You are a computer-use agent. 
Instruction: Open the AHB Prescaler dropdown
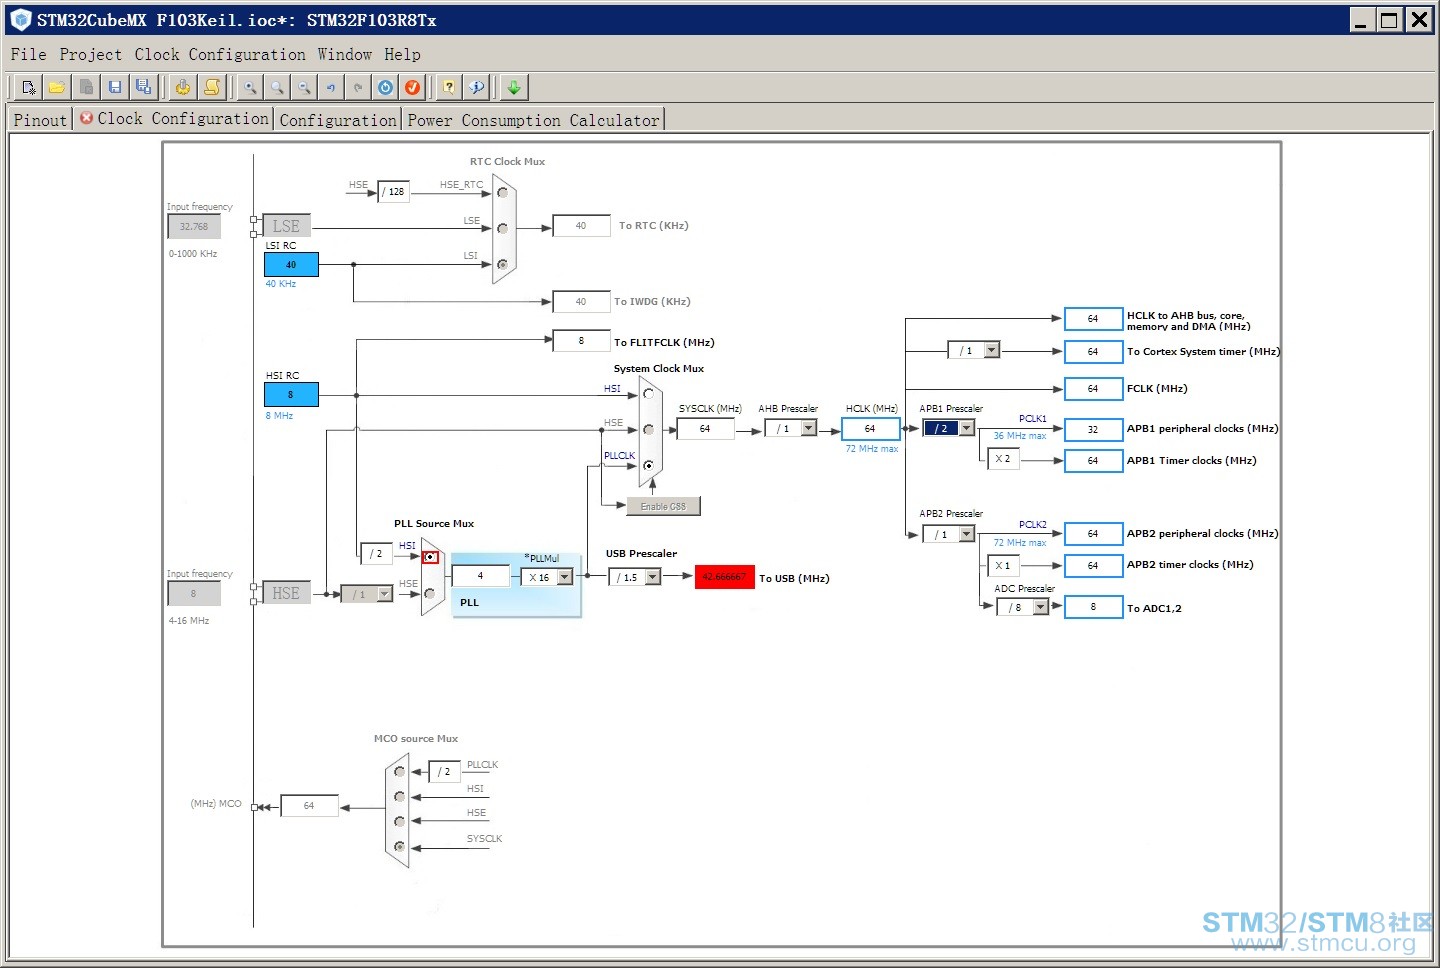tap(809, 428)
